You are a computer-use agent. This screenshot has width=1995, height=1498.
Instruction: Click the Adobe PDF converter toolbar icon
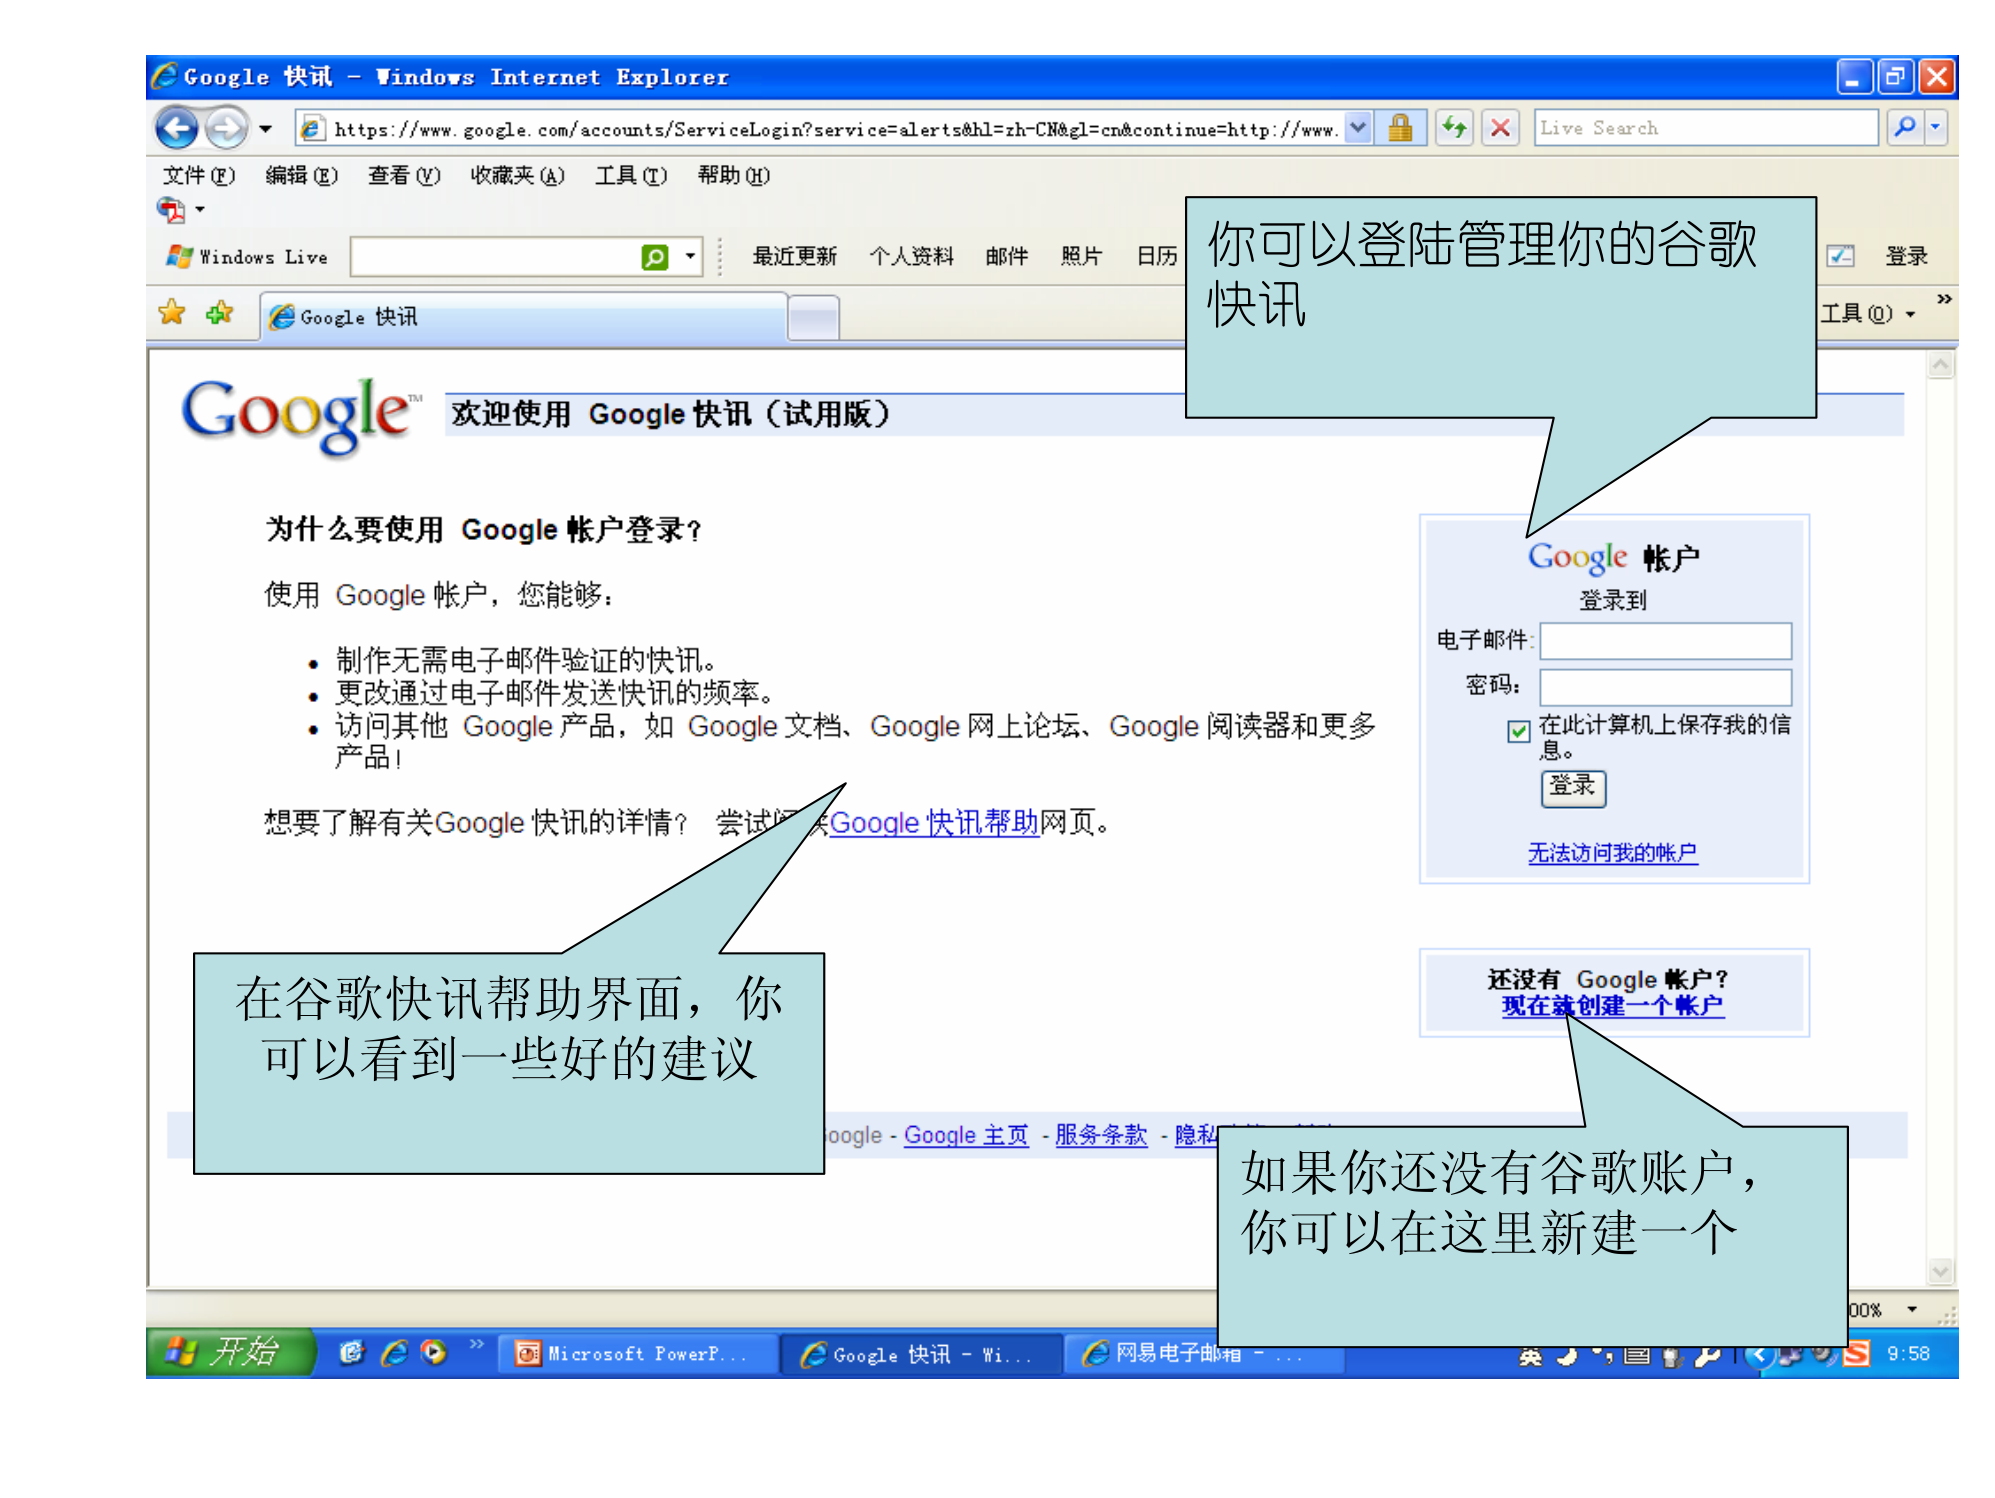[x=171, y=209]
